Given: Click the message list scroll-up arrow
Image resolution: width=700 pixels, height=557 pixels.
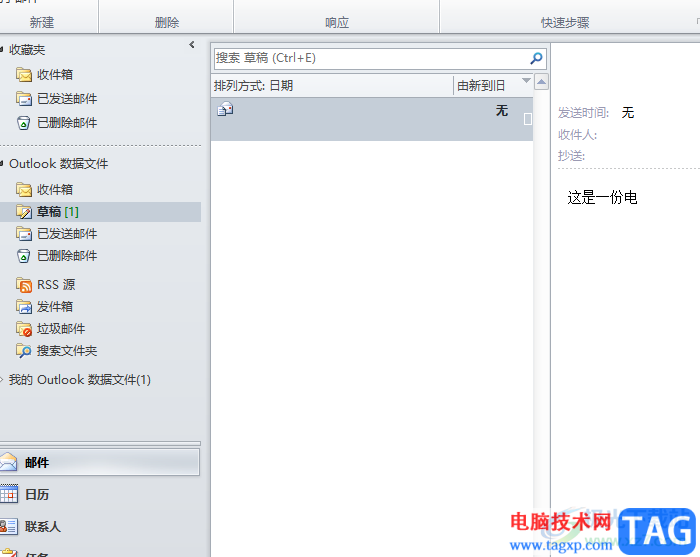Looking at the screenshot, I should 542,82.
